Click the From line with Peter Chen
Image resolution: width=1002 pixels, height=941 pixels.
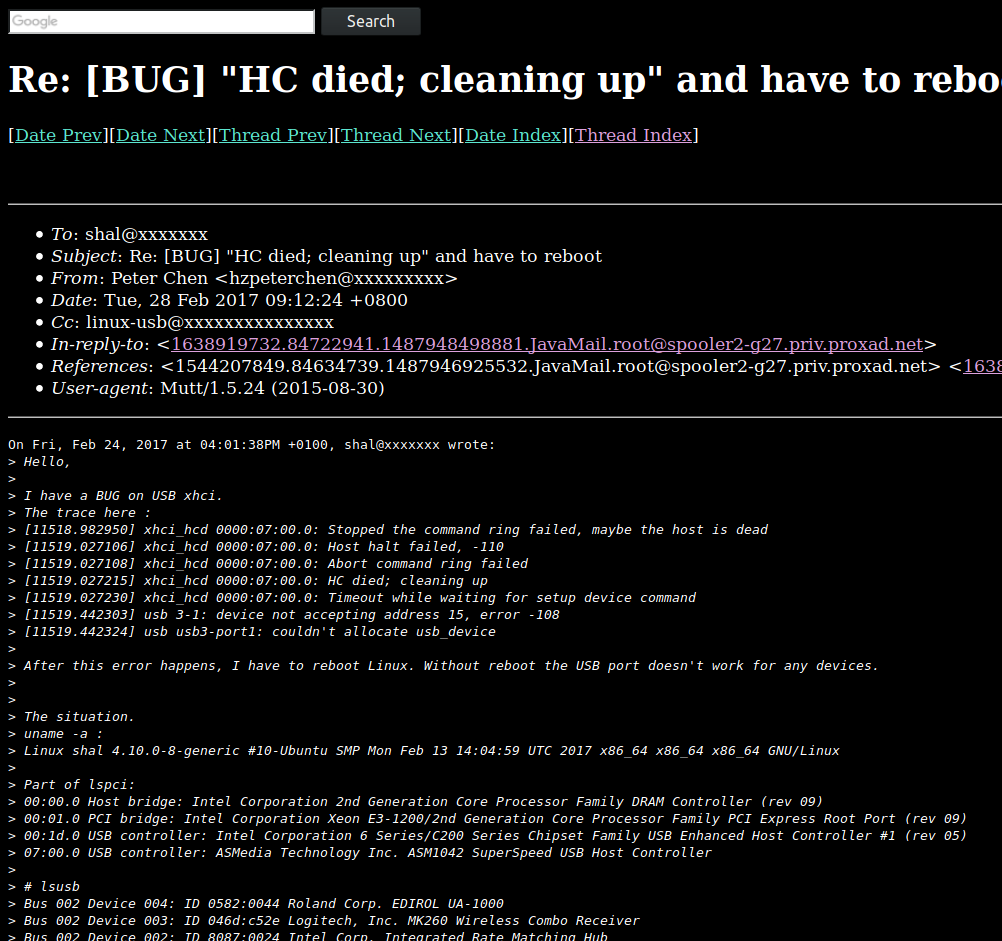(x=254, y=279)
